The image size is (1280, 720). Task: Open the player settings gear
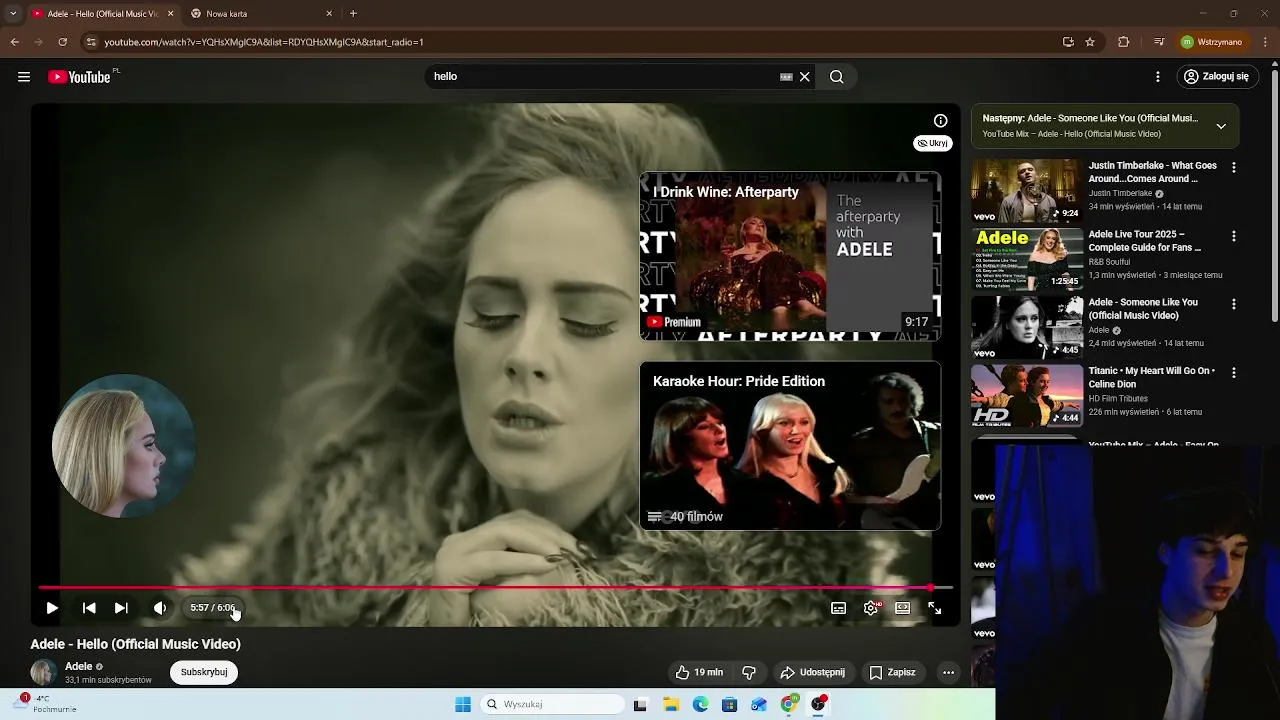click(871, 608)
